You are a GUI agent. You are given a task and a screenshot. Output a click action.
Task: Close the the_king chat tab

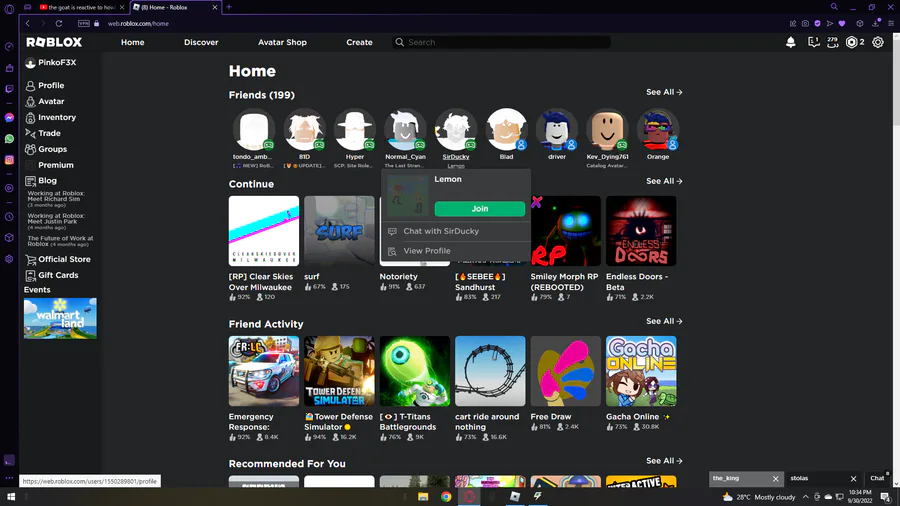tap(775, 478)
